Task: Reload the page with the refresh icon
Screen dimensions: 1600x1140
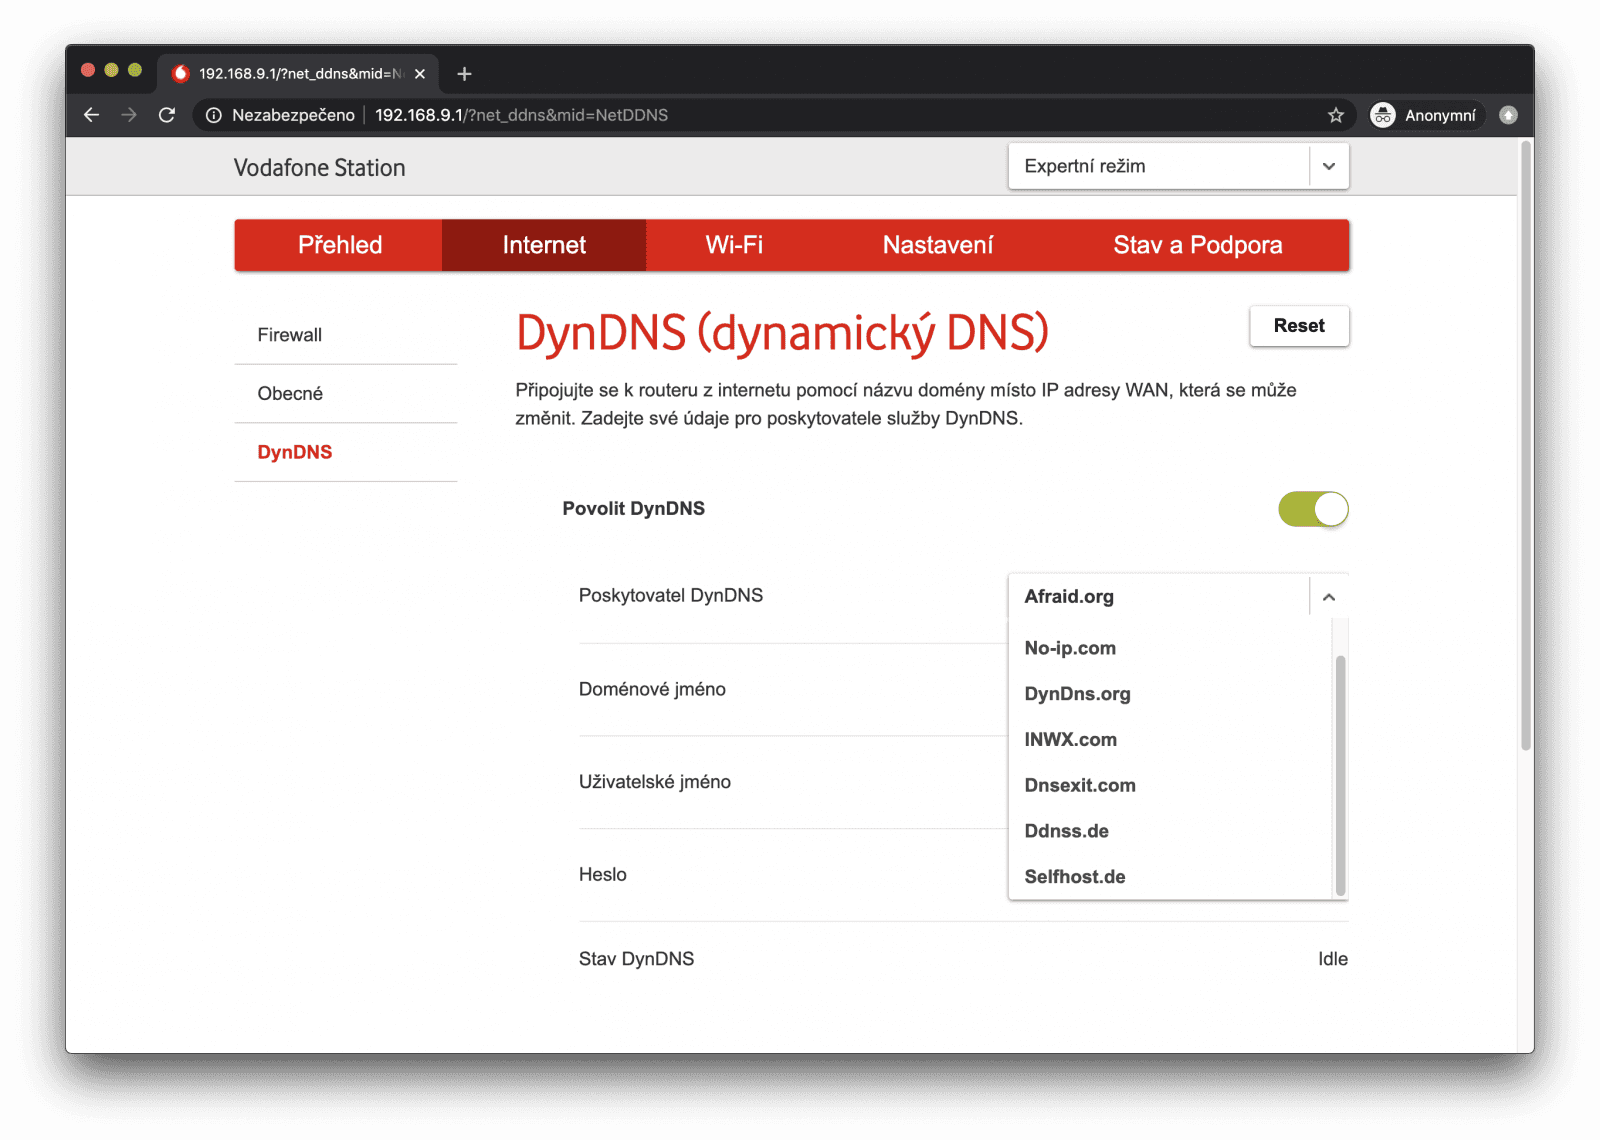Action: [167, 115]
